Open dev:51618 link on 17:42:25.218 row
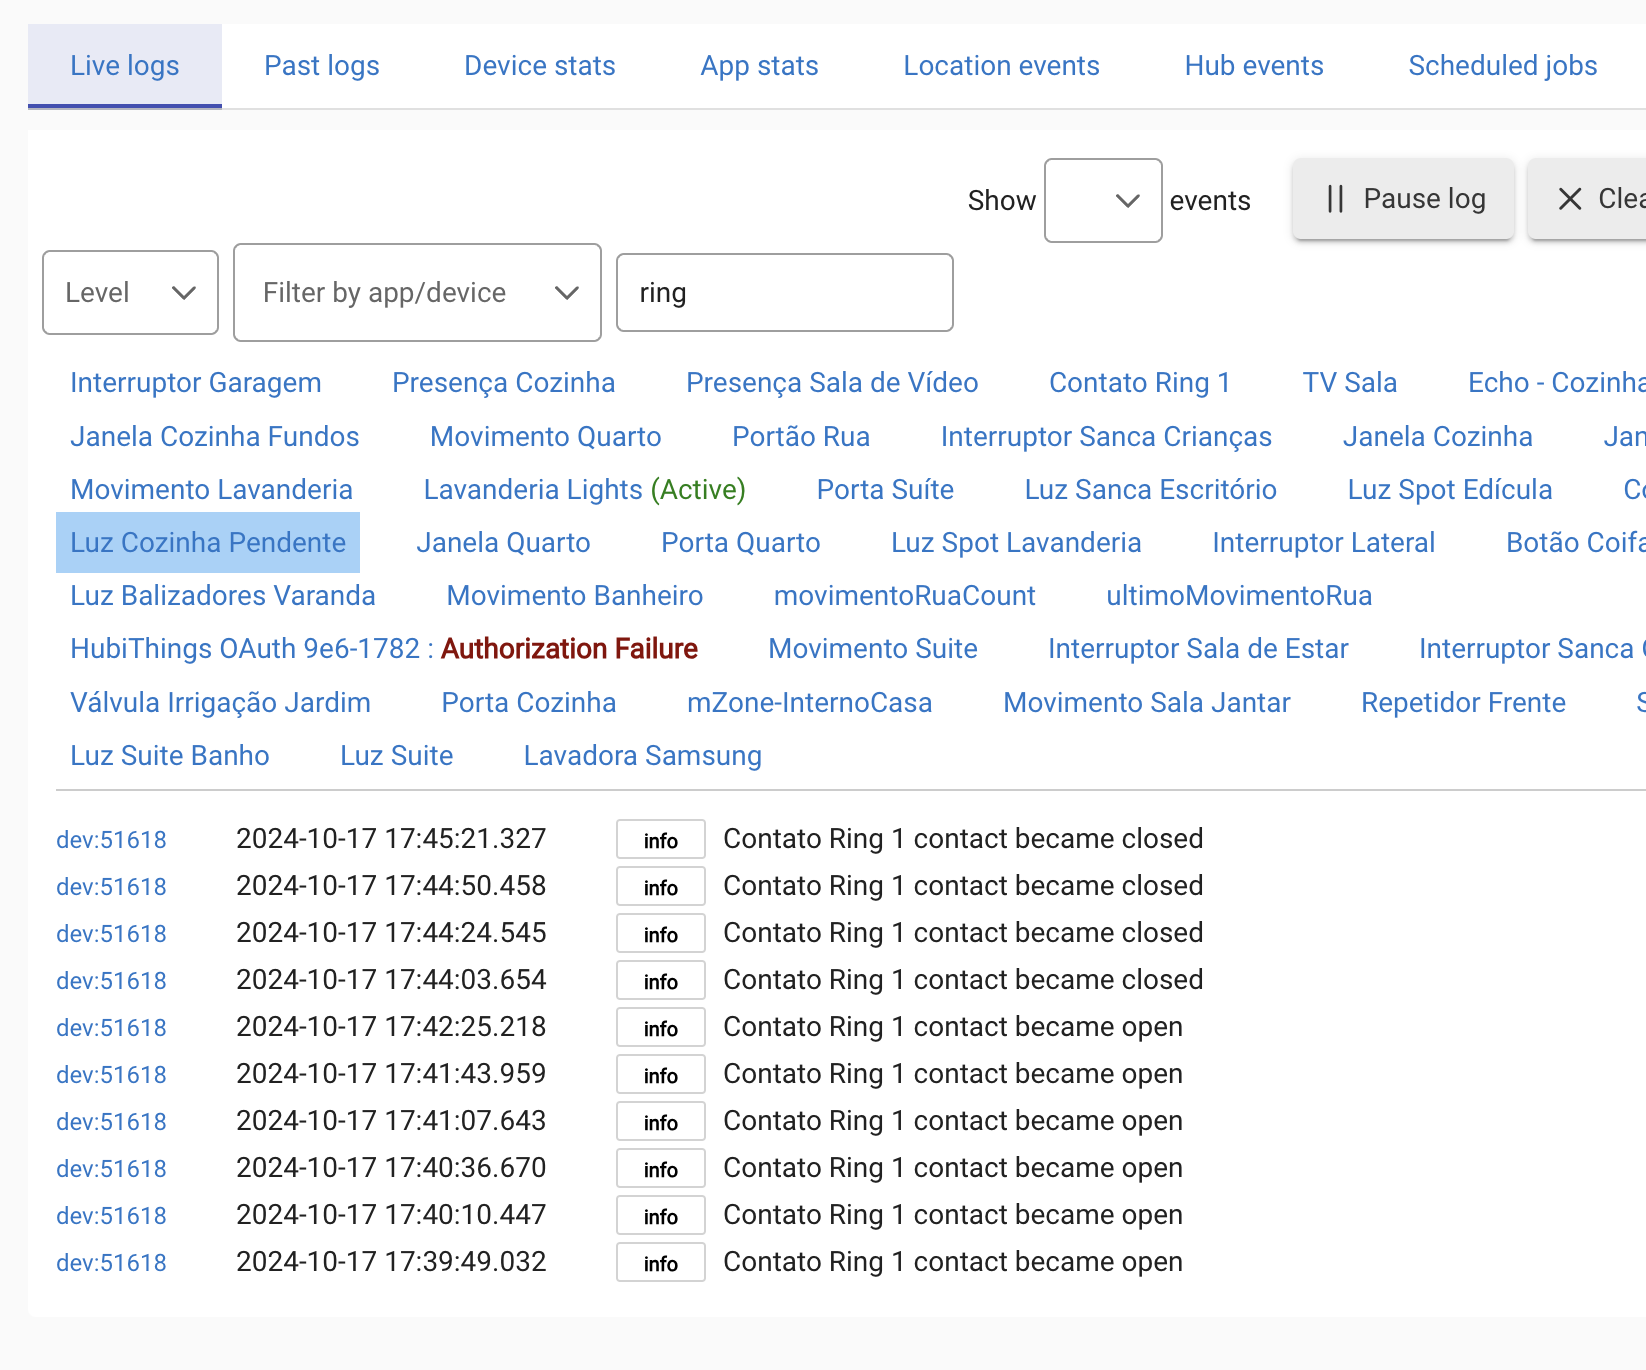Screen dimensions: 1646x1370 (x=111, y=1028)
